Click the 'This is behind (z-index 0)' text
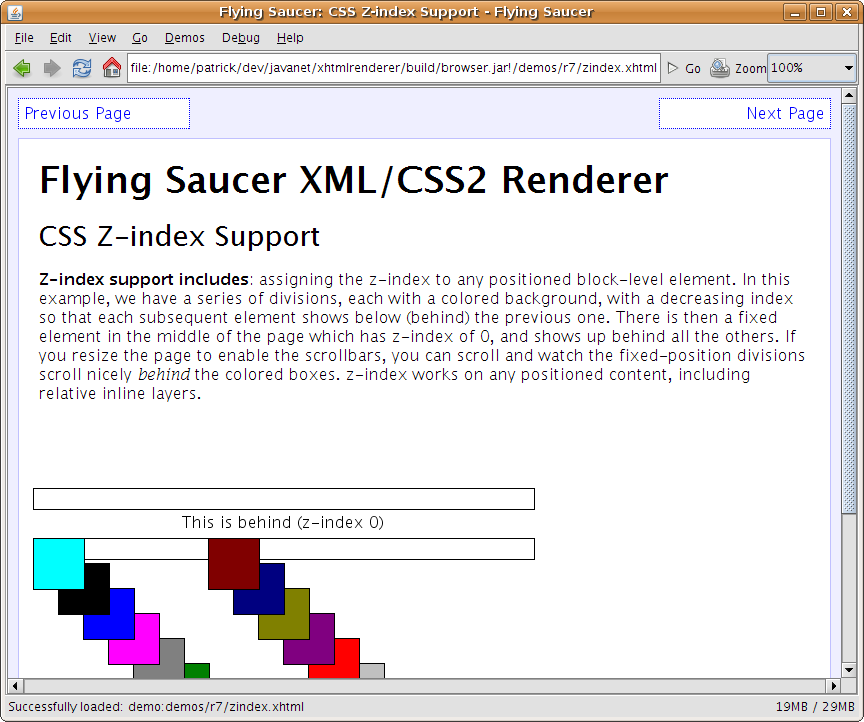The image size is (864, 722). coord(283,522)
